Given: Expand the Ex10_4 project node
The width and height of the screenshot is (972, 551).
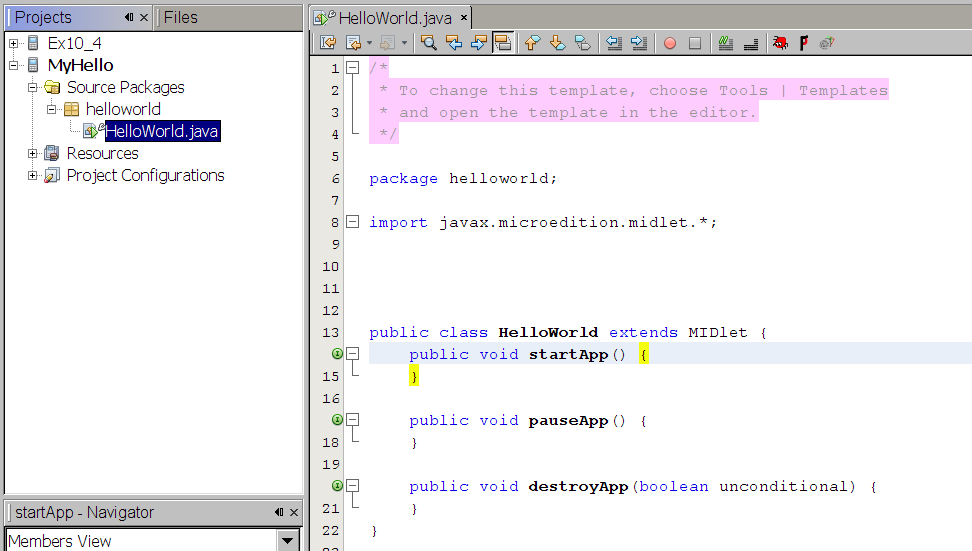Looking at the screenshot, I should click(x=14, y=44).
